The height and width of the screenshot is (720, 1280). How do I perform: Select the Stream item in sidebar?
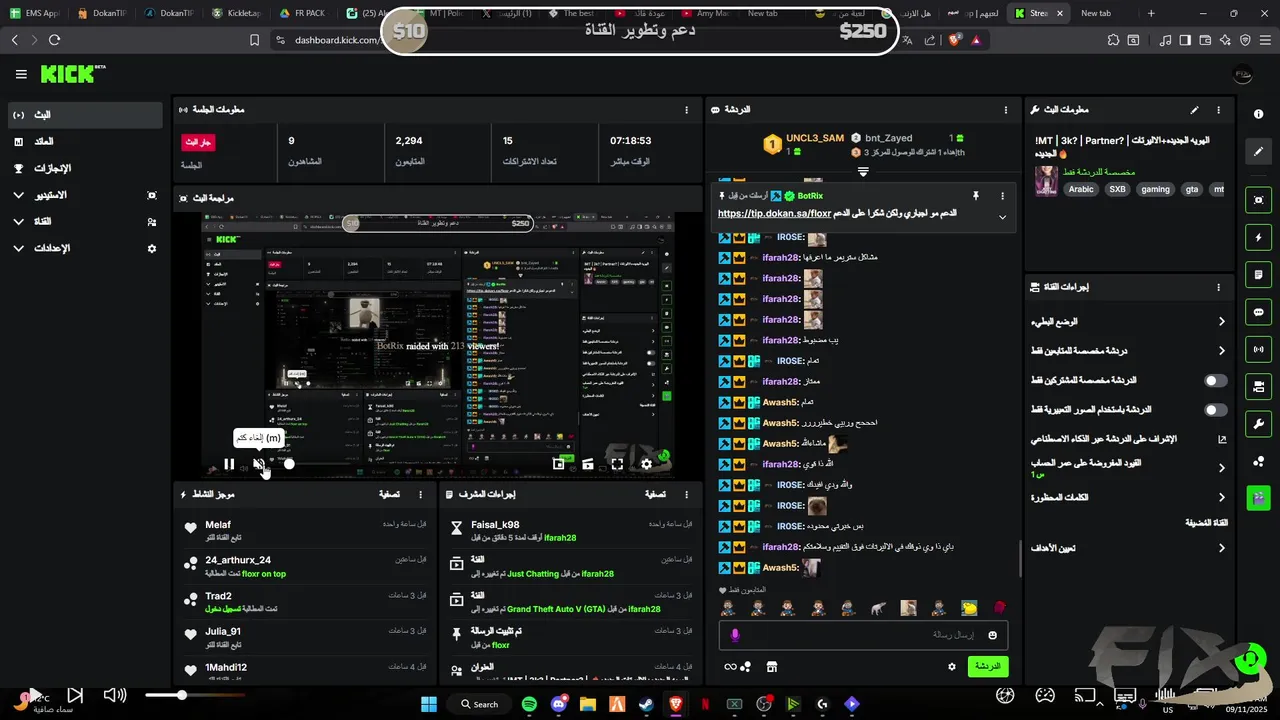coord(85,115)
